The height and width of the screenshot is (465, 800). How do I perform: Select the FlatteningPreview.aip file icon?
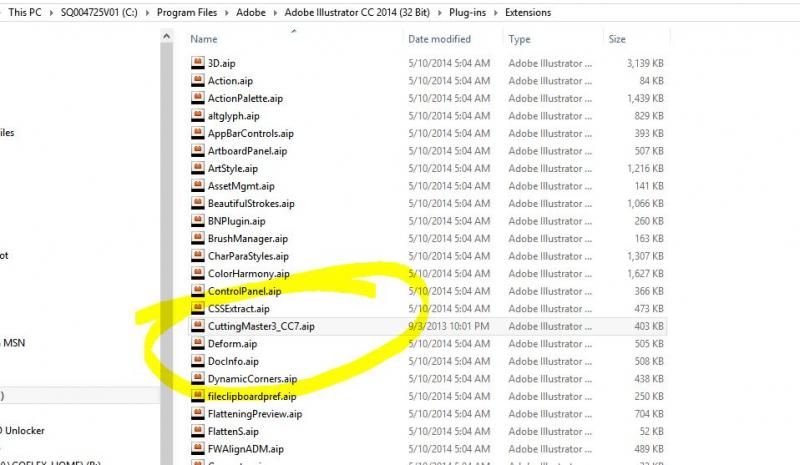197,413
